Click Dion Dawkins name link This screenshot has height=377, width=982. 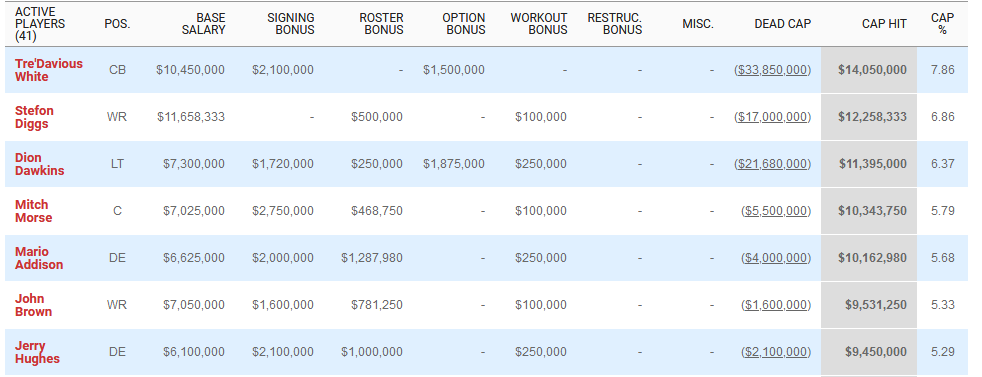coord(39,164)
